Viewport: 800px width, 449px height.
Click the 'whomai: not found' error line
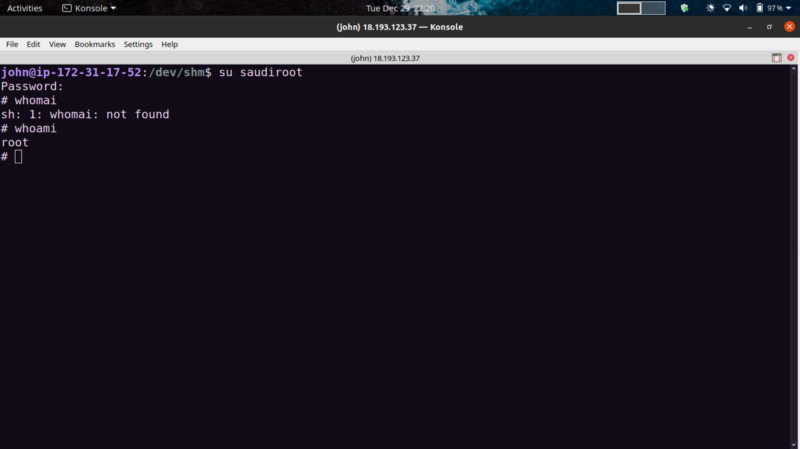click(85, 115)
